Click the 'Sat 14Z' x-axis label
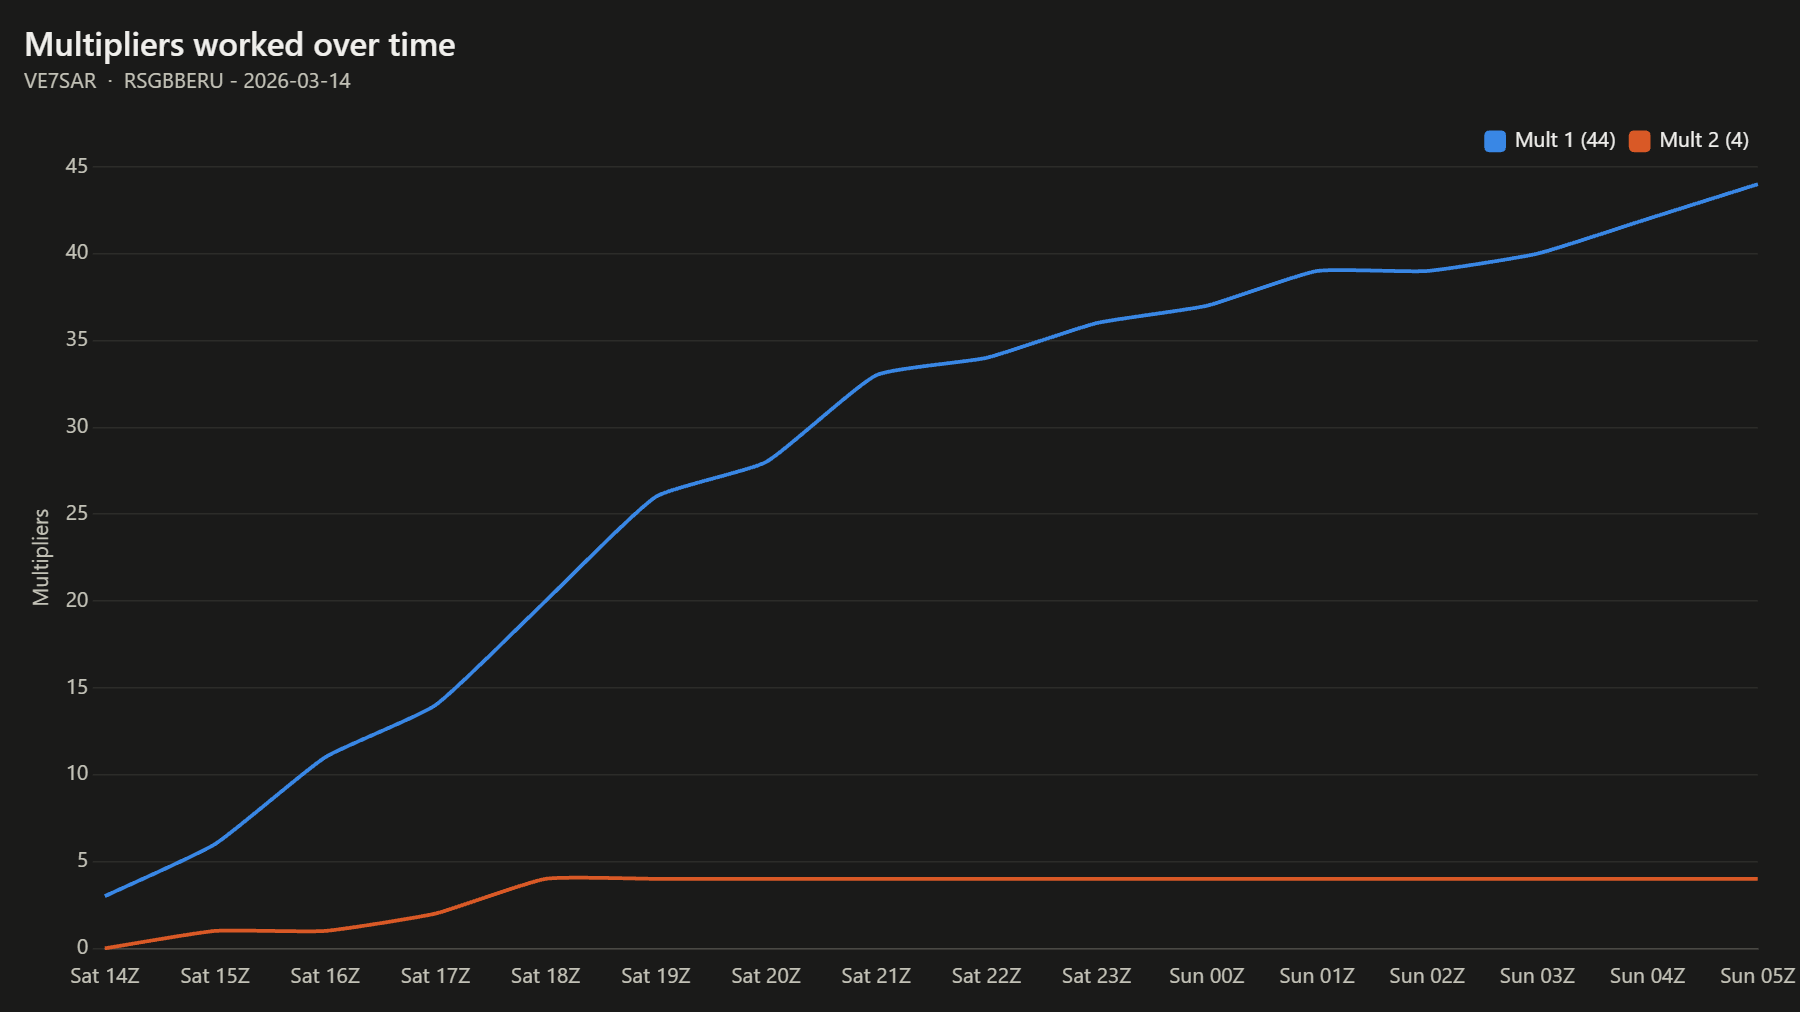 [x=105, y=976]
